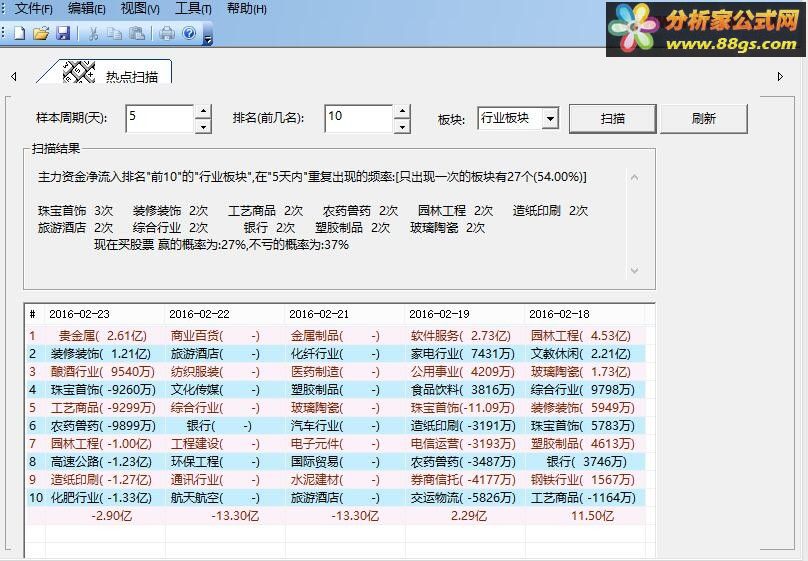Open the toolbar options overflow arrow
Screen dimensions: 808x561
[208, 39]
